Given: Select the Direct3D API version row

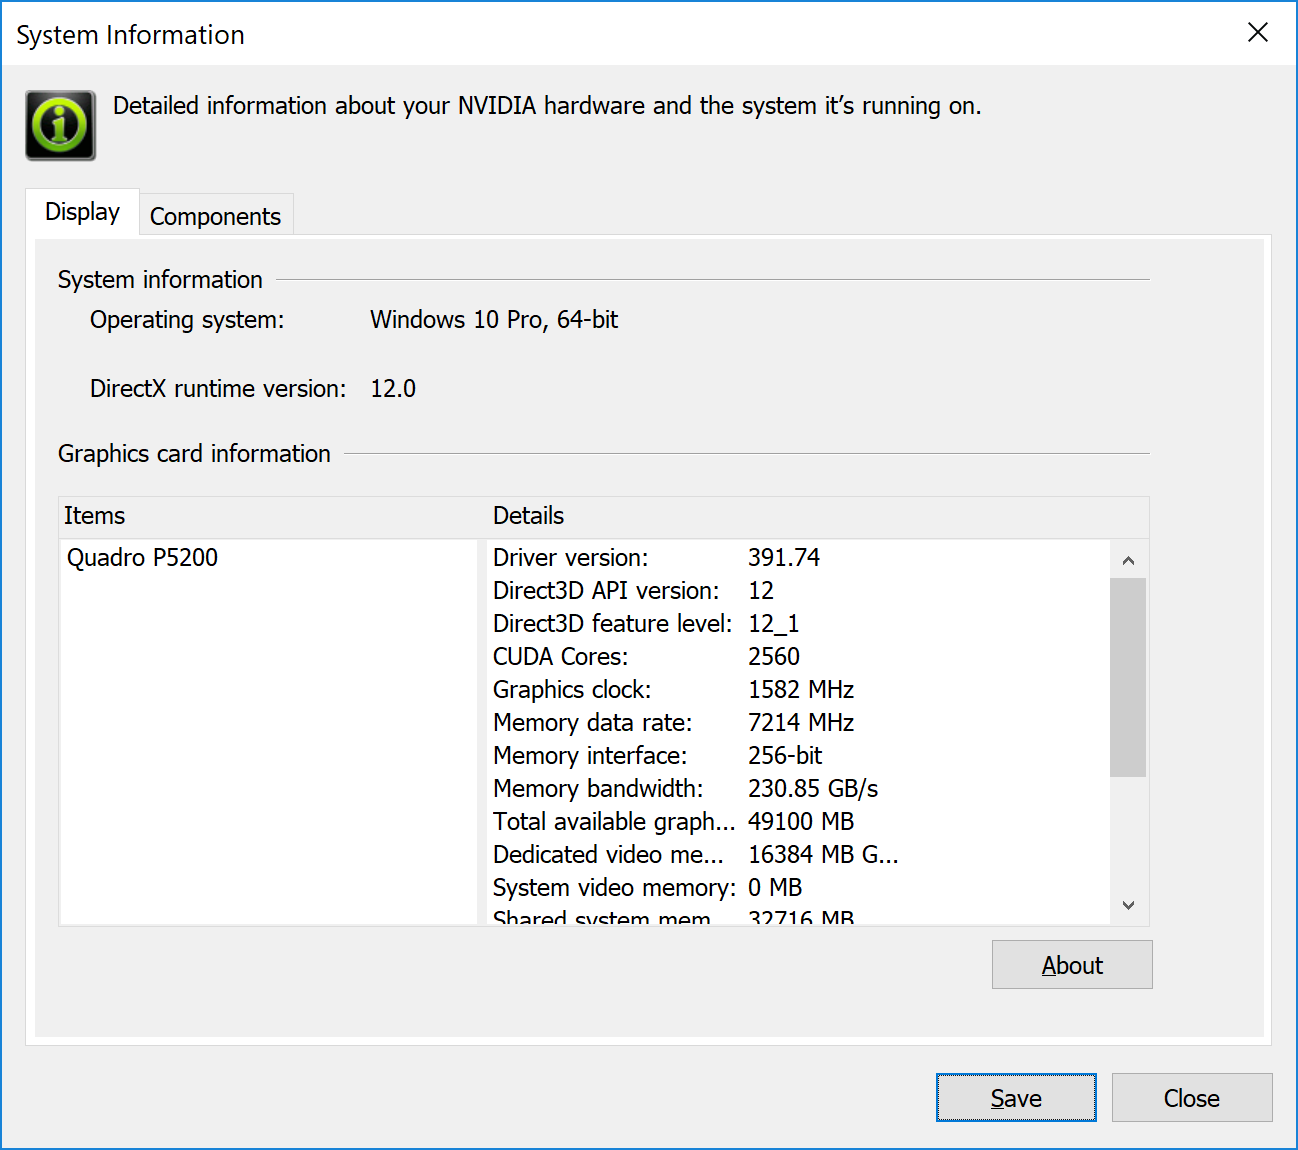Looking at the screenshot, I should 798,591.
